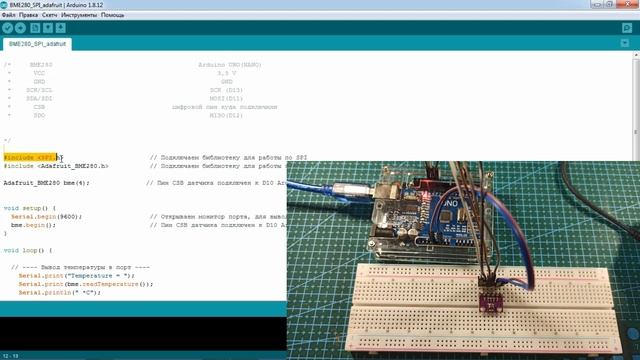Select the BME280_SPI_adafruit sketch tab
Screen dimensions: 640x360
pyautogui.click(x=37, y=44)
